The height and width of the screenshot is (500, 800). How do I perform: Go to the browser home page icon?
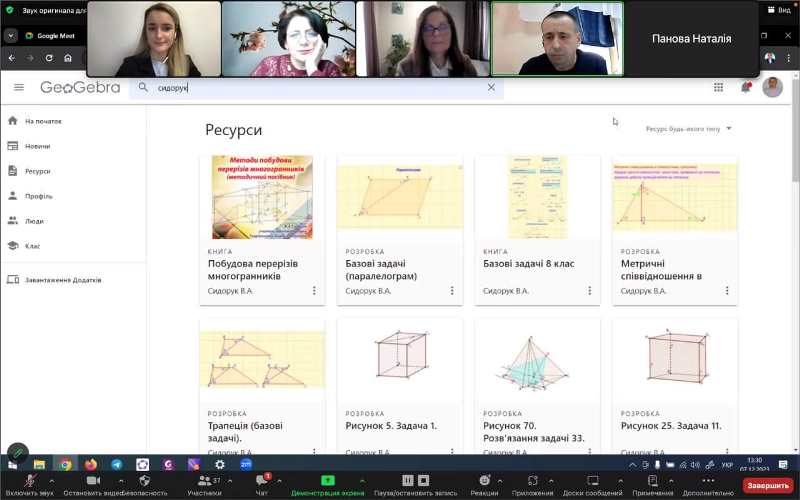point(68,58)
